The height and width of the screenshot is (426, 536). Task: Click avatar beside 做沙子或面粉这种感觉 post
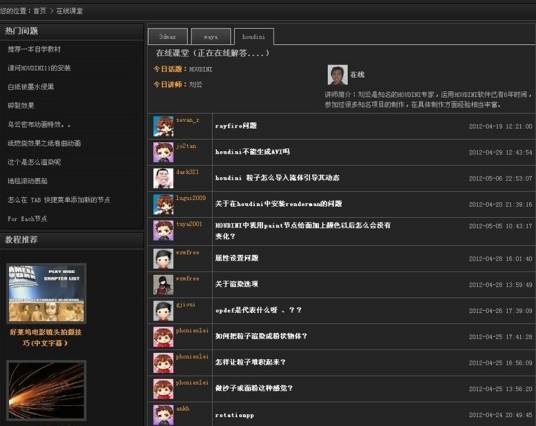pos(163,389)
